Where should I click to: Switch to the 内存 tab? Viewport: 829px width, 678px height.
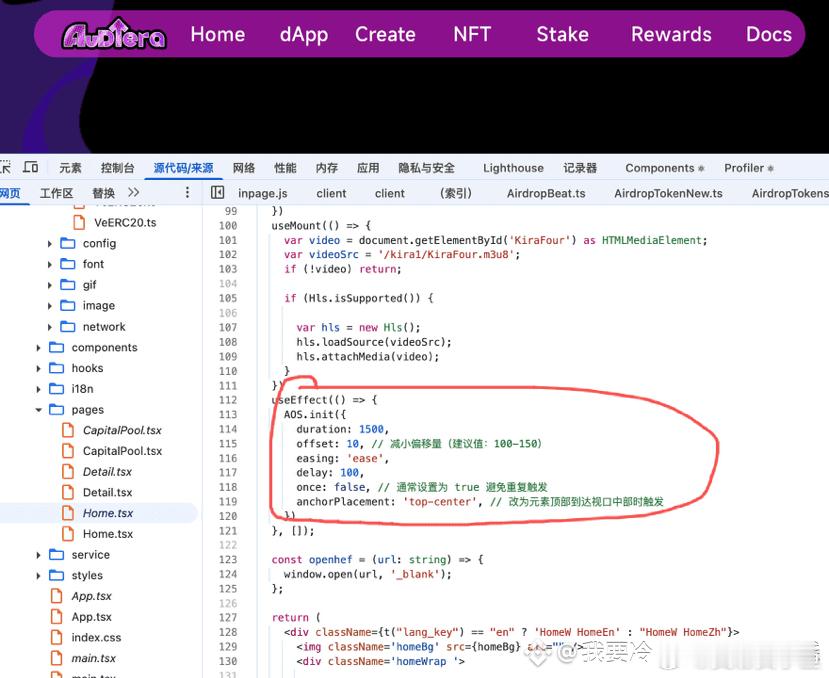[x=327, y=168]
